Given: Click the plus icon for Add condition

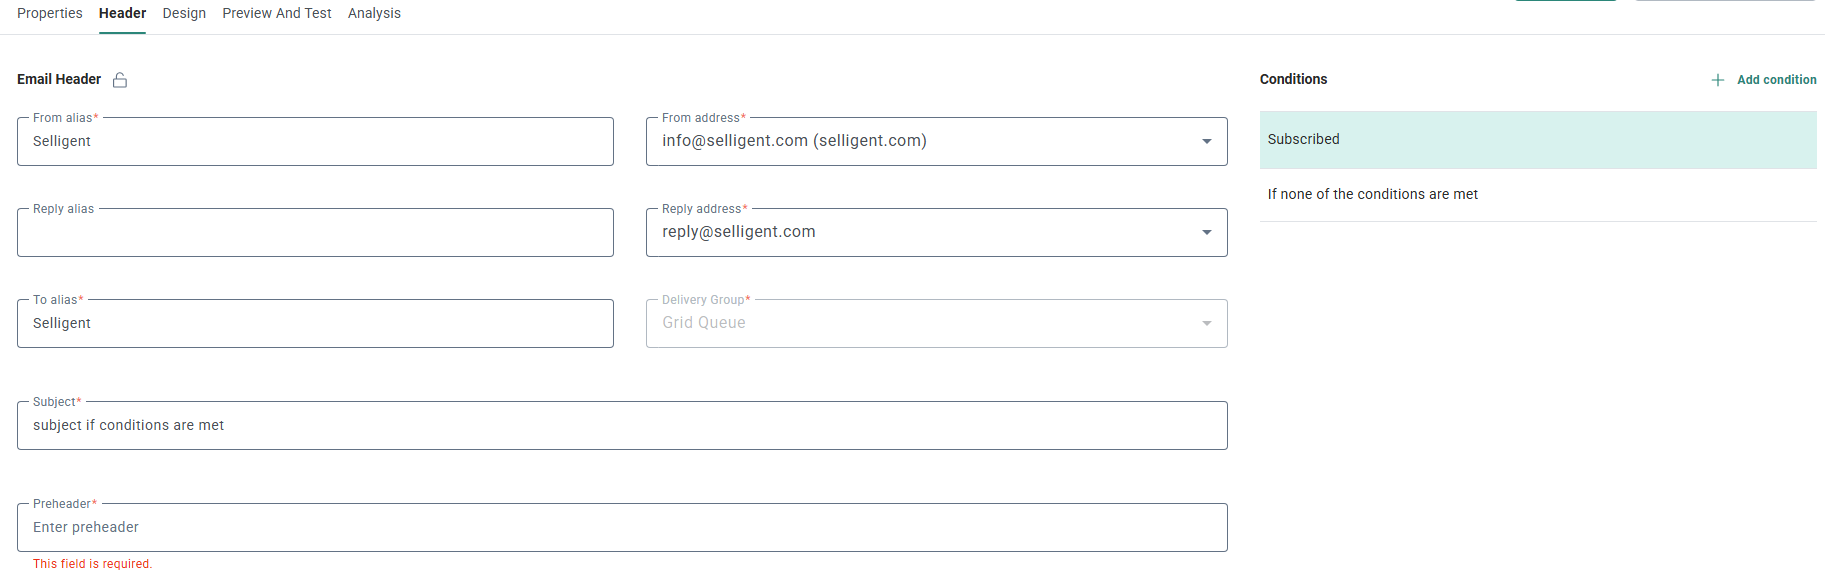Looking at the screenshot, I should click(1718, 80).
